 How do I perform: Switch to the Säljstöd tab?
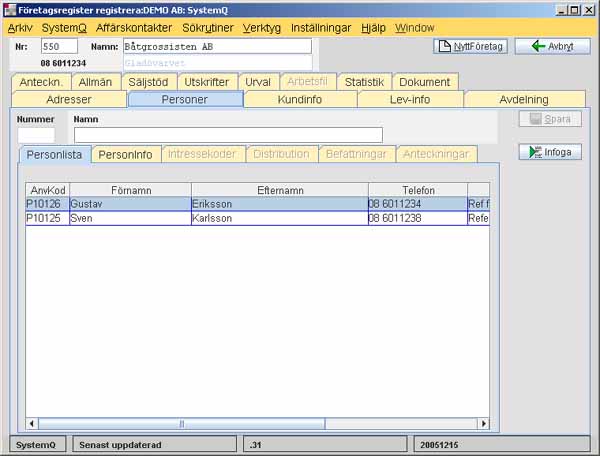click(x=148, y=82)
